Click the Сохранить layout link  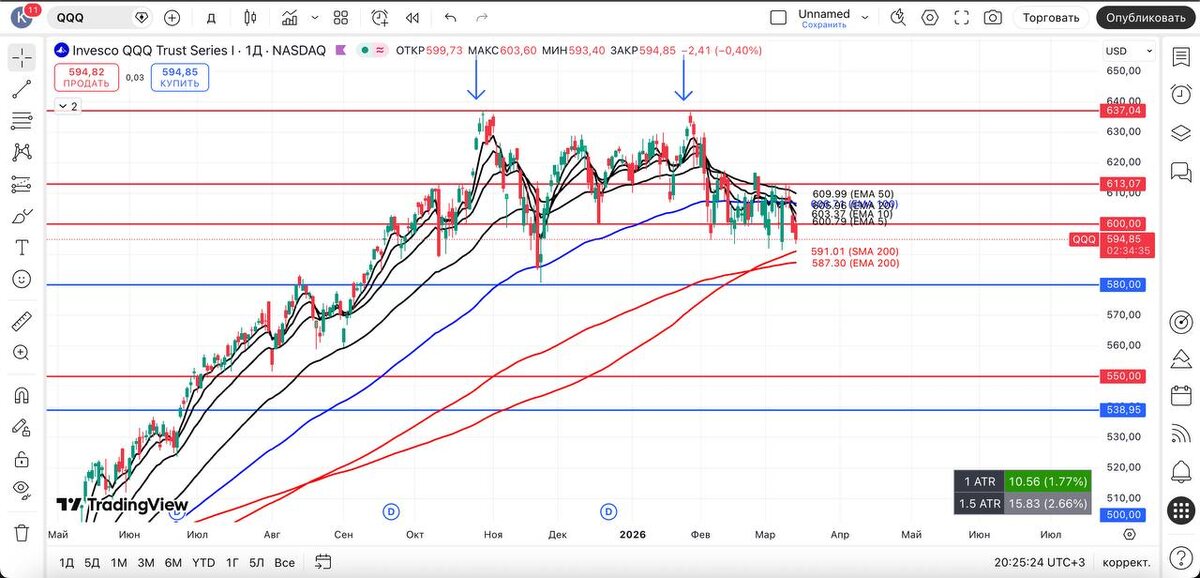824,24
